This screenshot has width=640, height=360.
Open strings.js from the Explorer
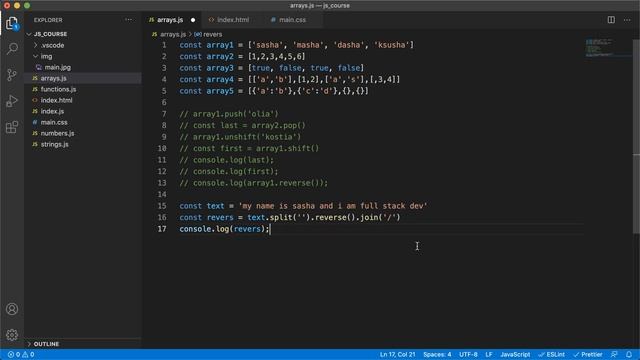coord(83,144)
